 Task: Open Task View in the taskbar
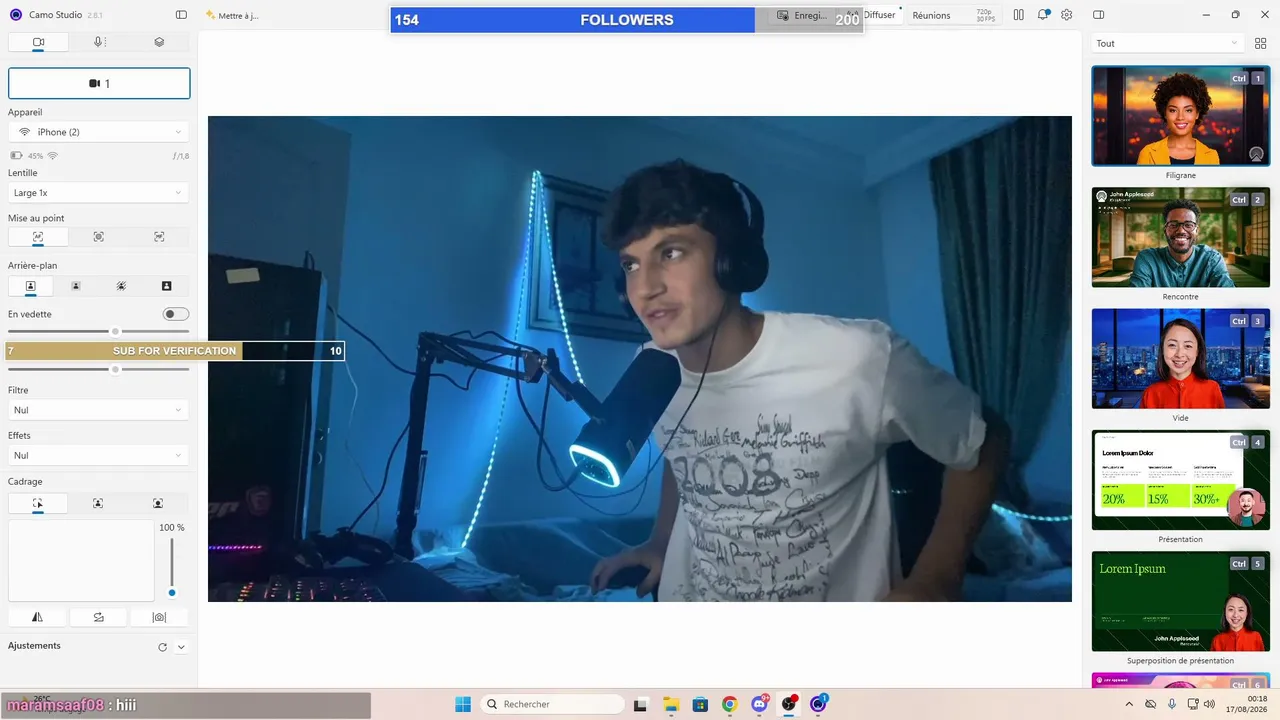pyautogui.click(x=641, y=704)
